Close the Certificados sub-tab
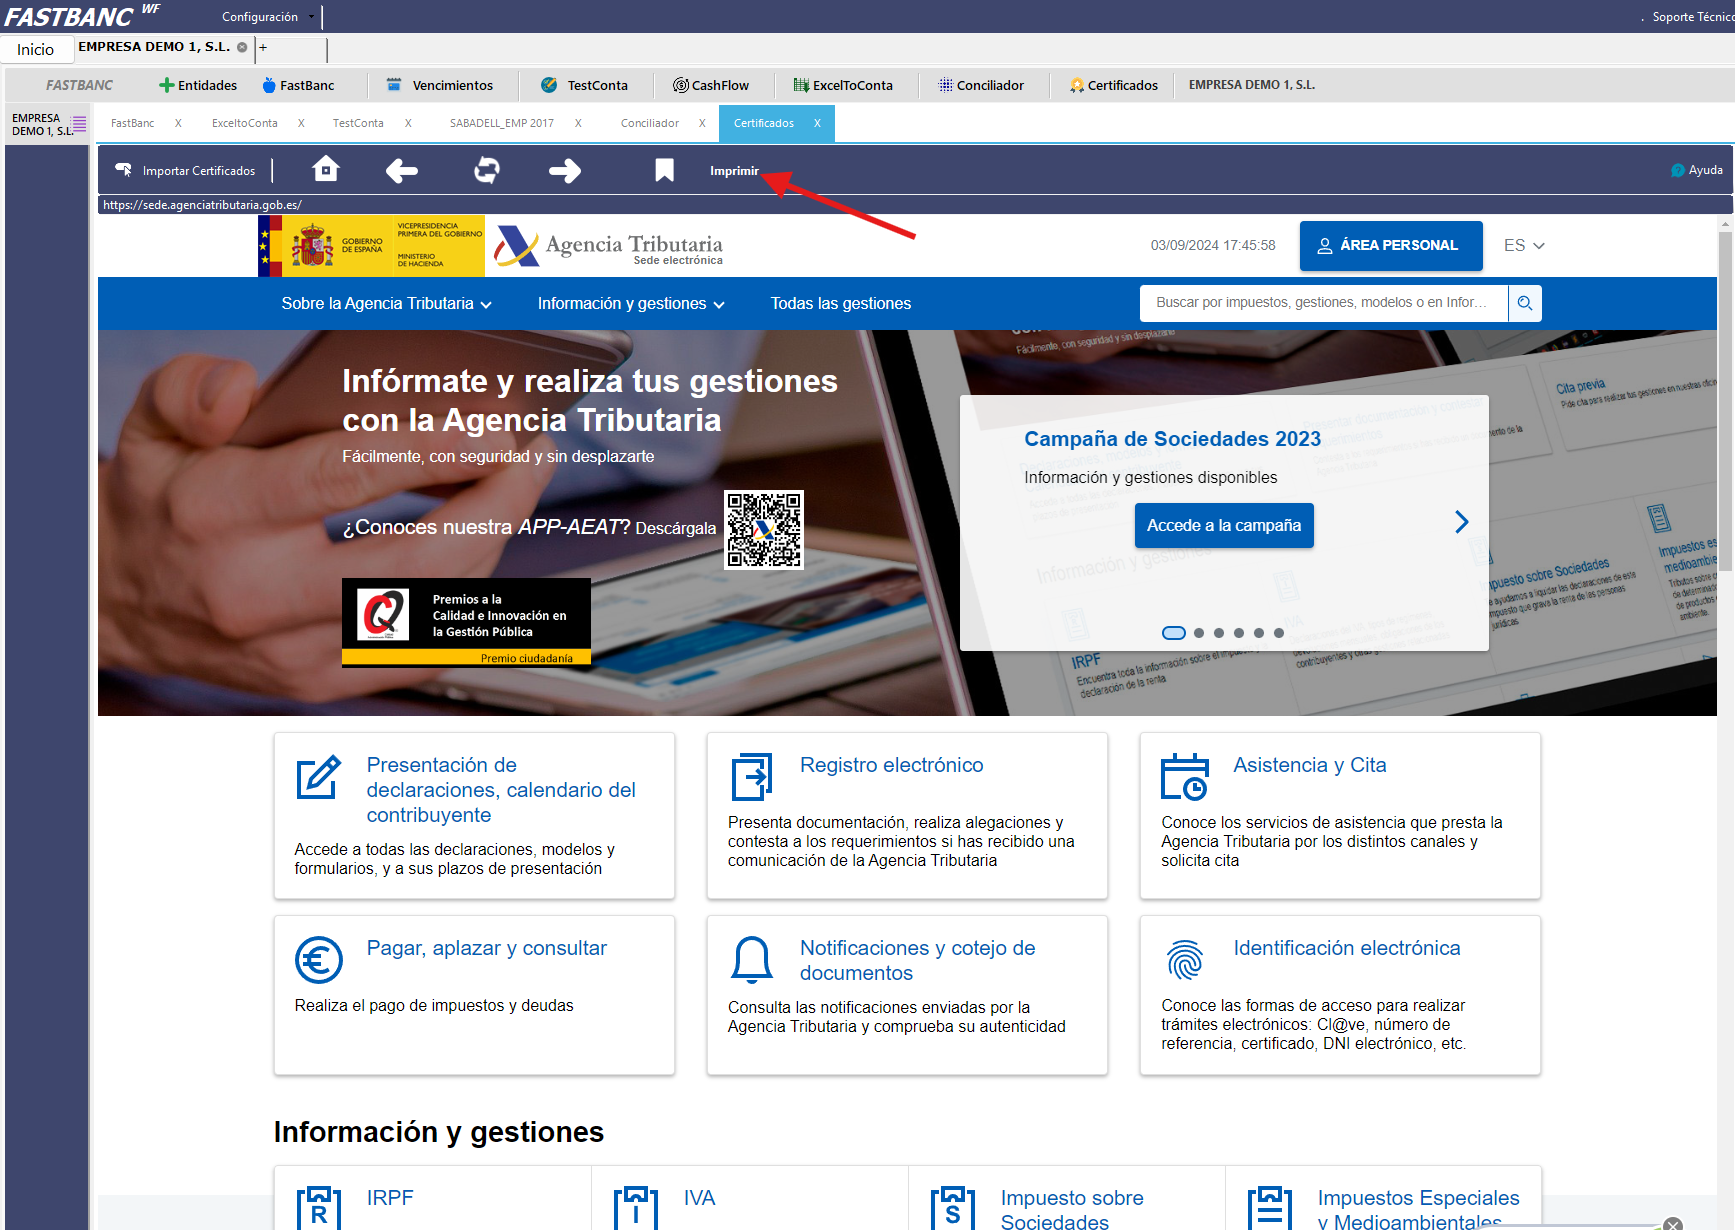 click(817, 123)
